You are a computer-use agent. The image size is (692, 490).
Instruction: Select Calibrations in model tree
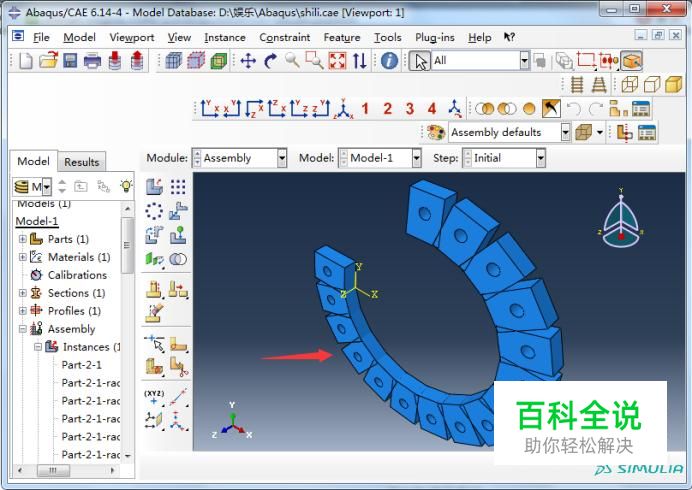77,275
